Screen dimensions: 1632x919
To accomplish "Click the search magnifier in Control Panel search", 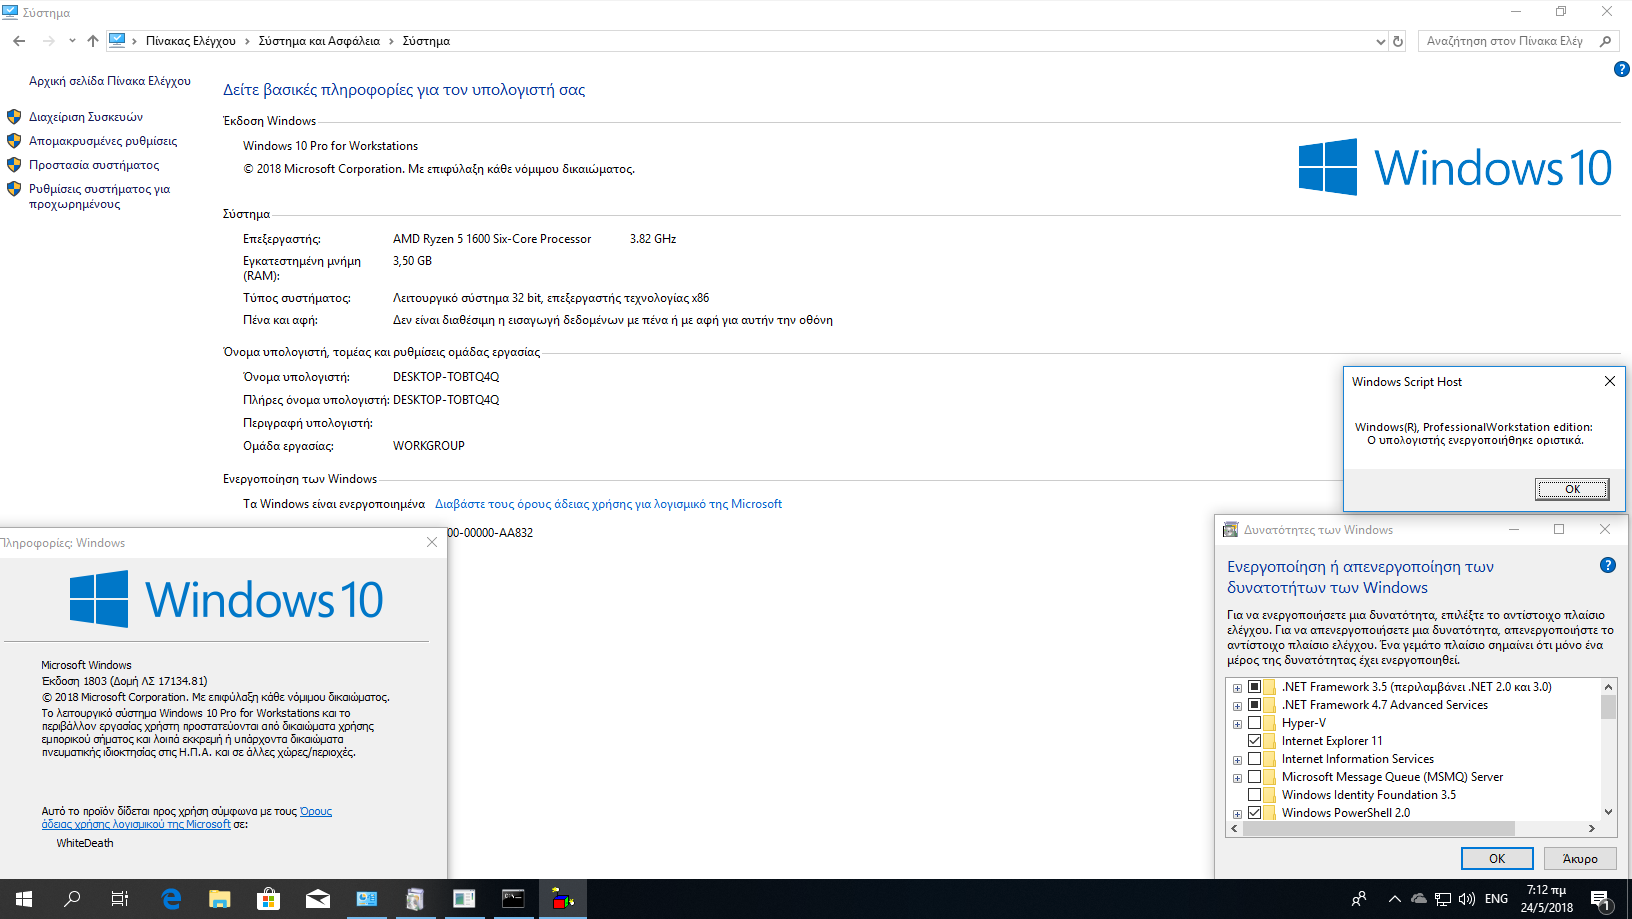I will click(1606, 41).
